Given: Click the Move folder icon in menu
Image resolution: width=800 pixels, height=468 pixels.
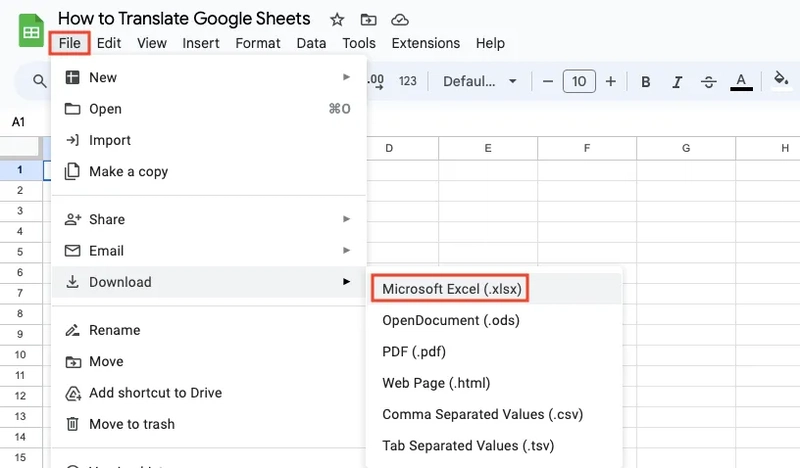Looking at the screenshot, I should pos(73,362).
